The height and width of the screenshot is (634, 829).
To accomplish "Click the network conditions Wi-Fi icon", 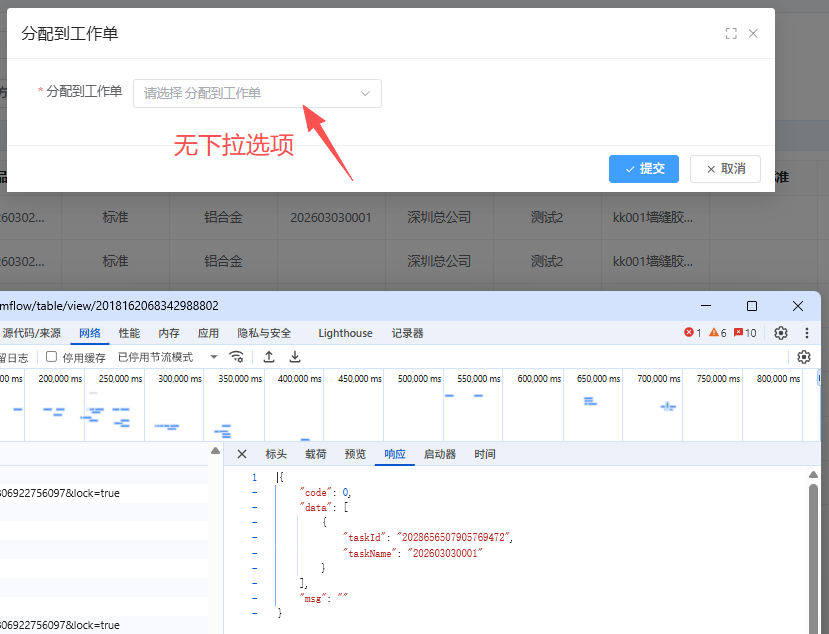I will coord(237,357).
